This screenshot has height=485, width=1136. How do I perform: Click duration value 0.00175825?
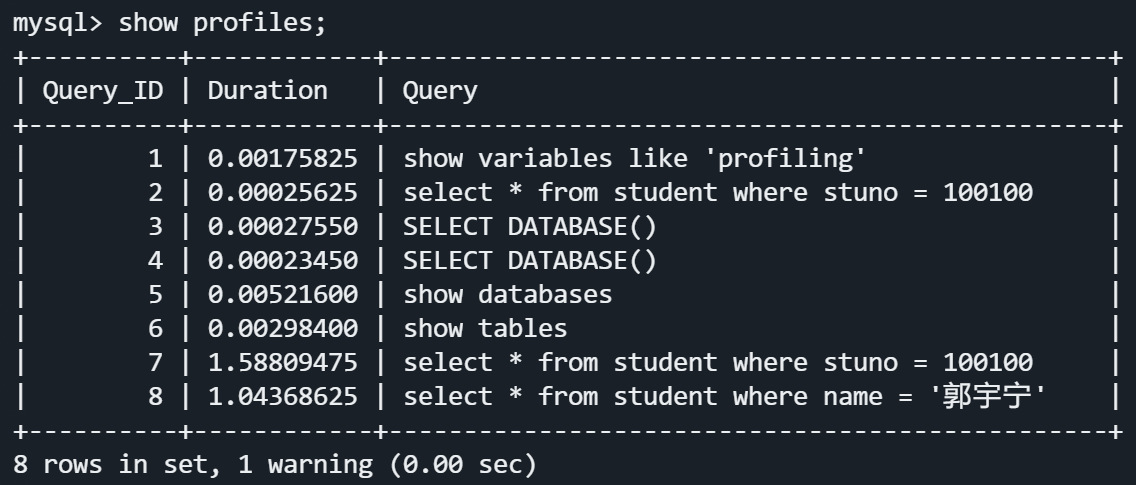coord(282,158)
